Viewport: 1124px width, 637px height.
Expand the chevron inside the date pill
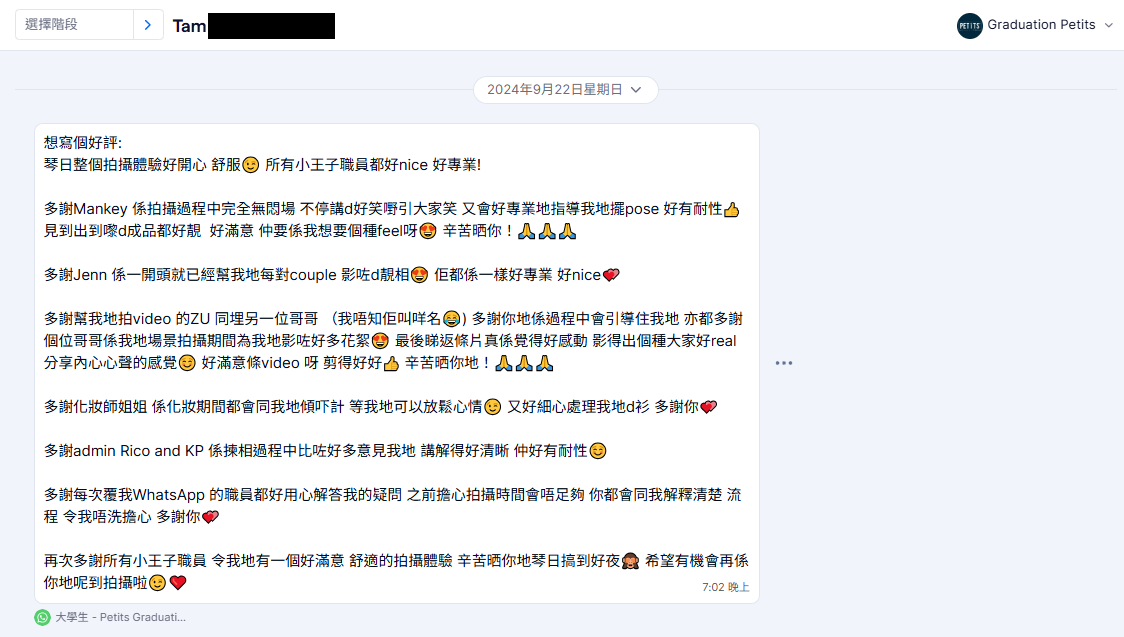[636, 90]
